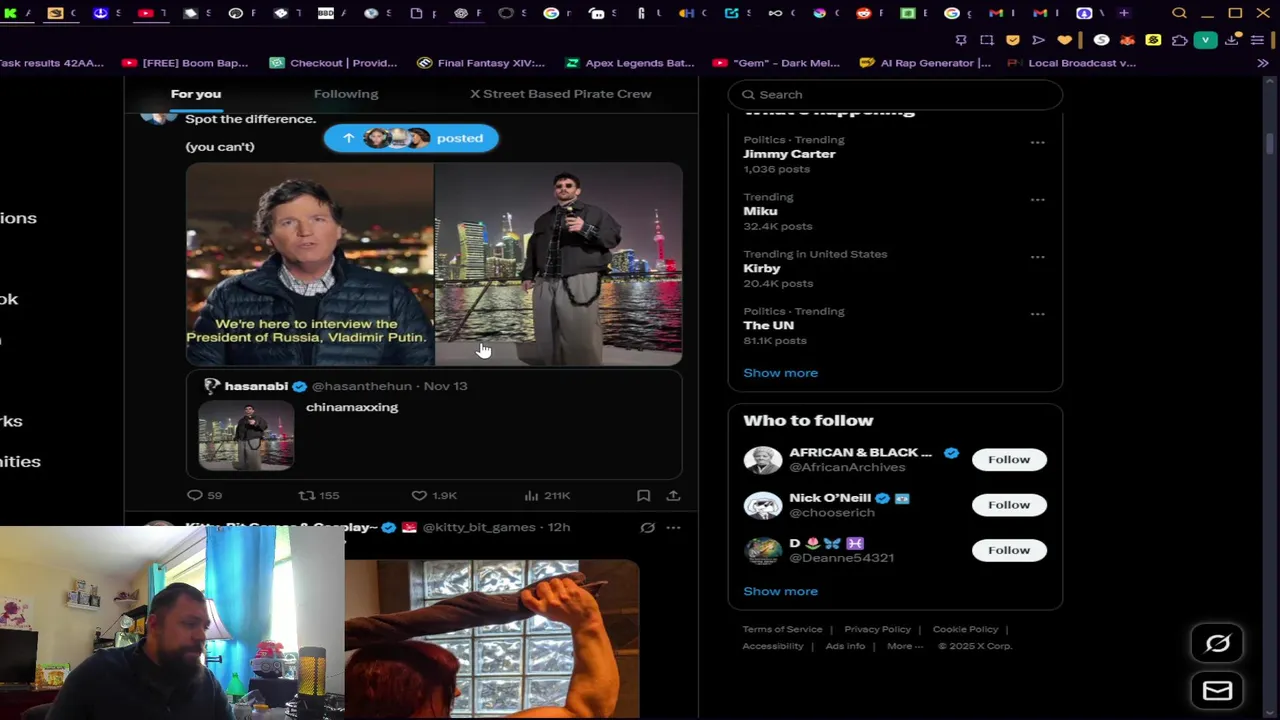Viewport: 1280px width, 720px height.
Task: Open the Messages envelope floating button
Action: pyautogui.click(x=1217, y=691)
